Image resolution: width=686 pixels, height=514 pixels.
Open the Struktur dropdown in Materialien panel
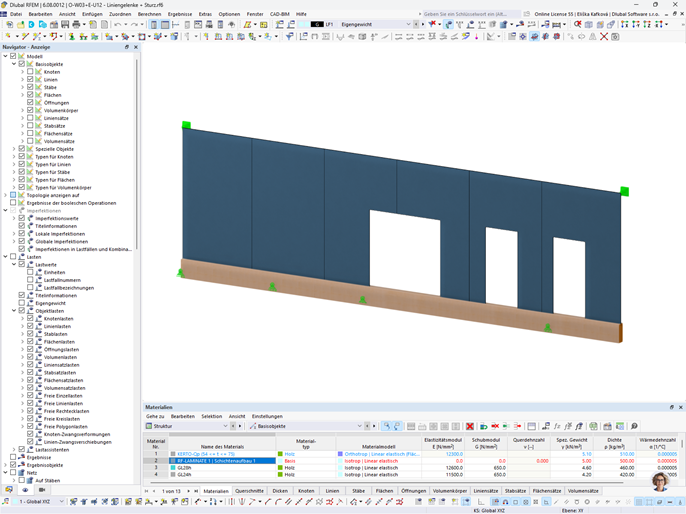(225, 426)
